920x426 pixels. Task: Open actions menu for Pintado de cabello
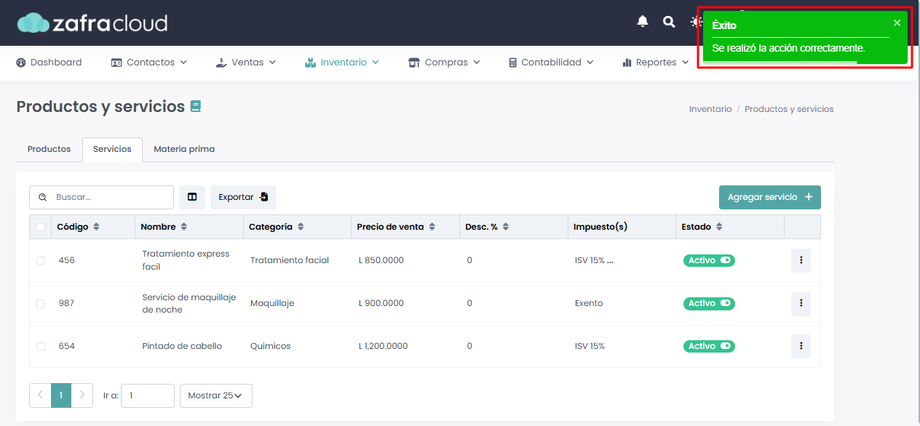coord(801,346)
